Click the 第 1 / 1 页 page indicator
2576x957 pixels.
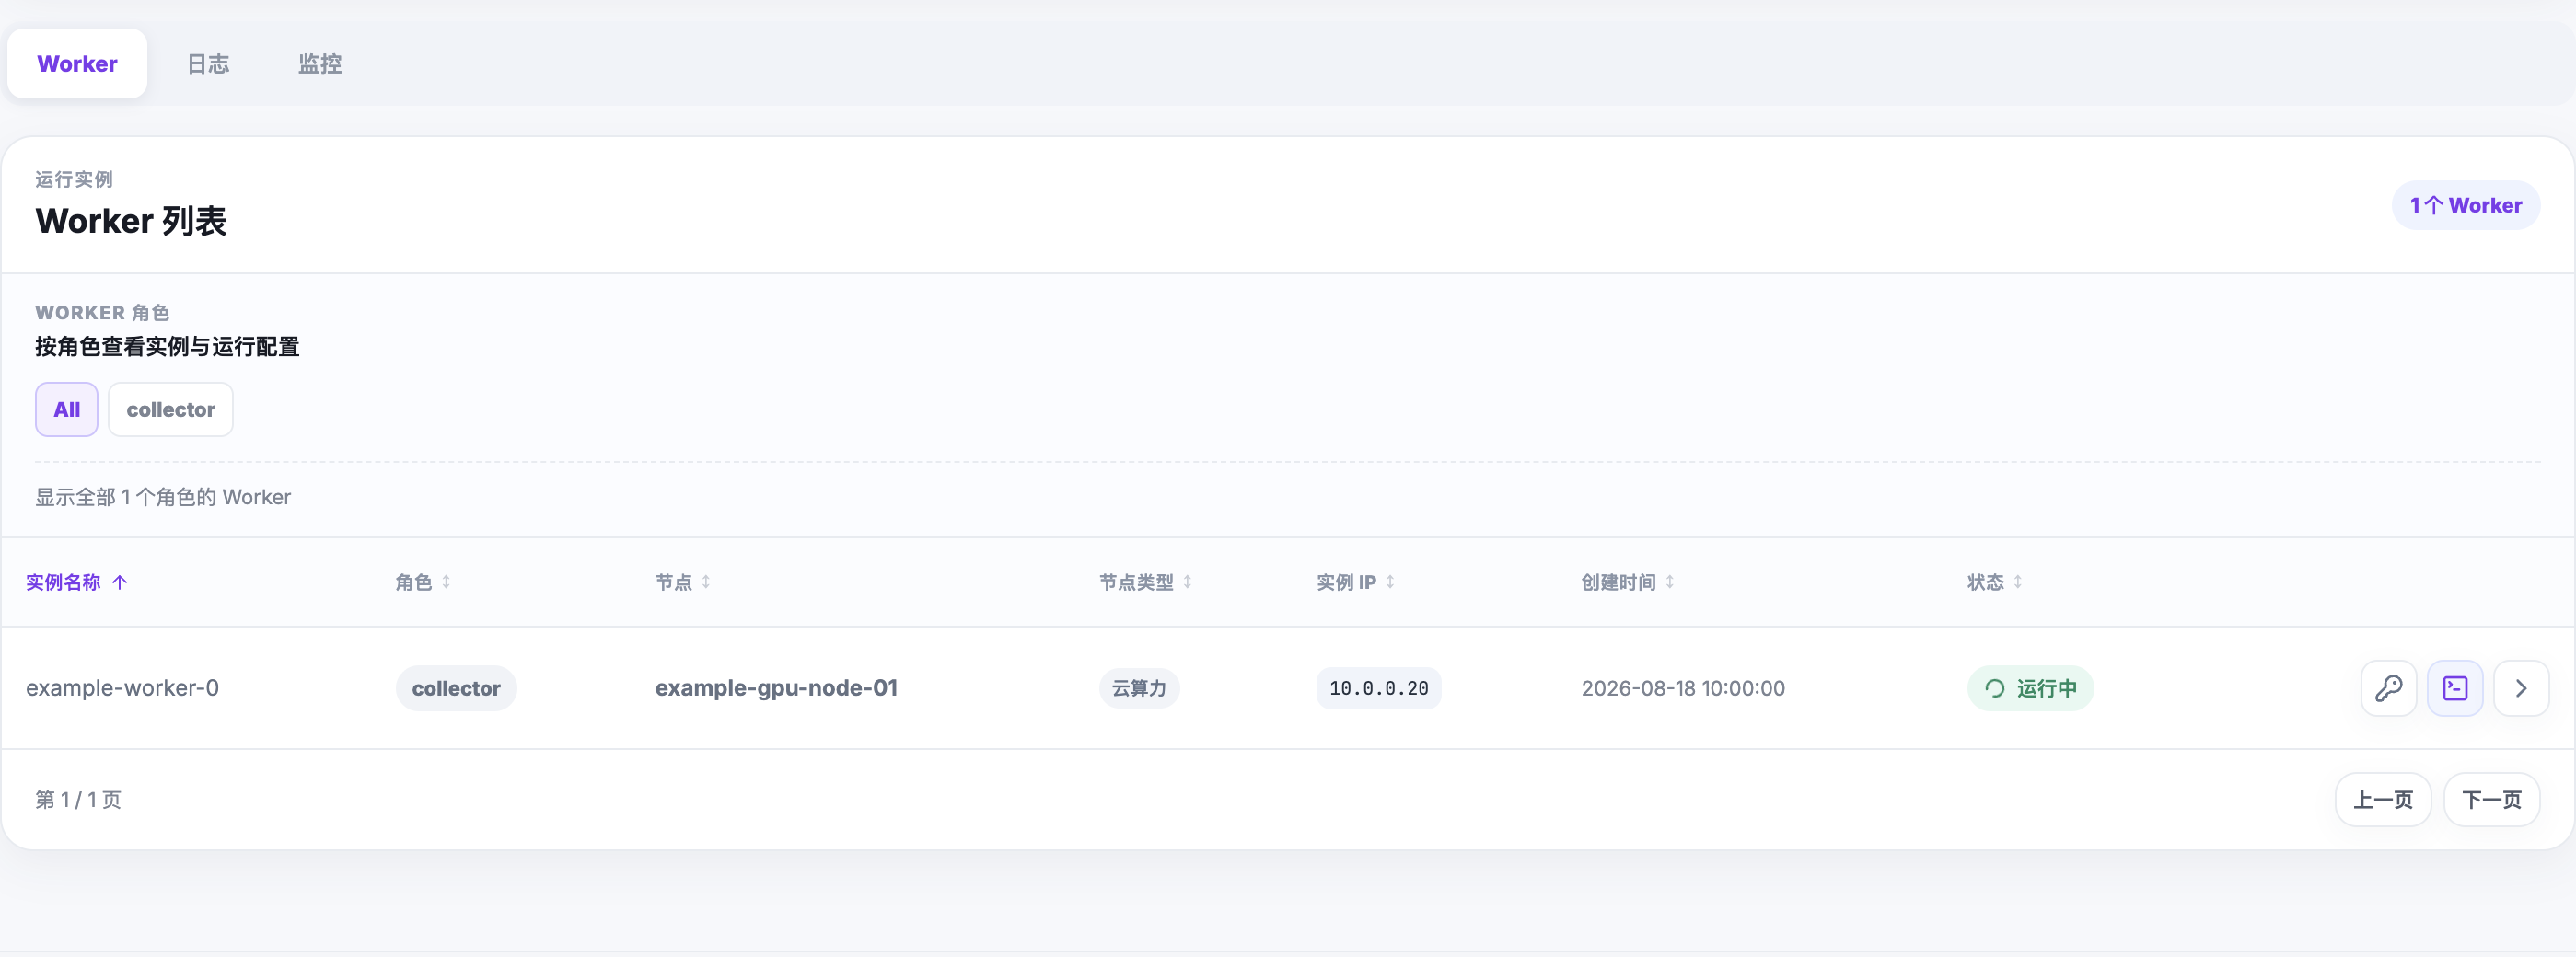coord(78,799)
